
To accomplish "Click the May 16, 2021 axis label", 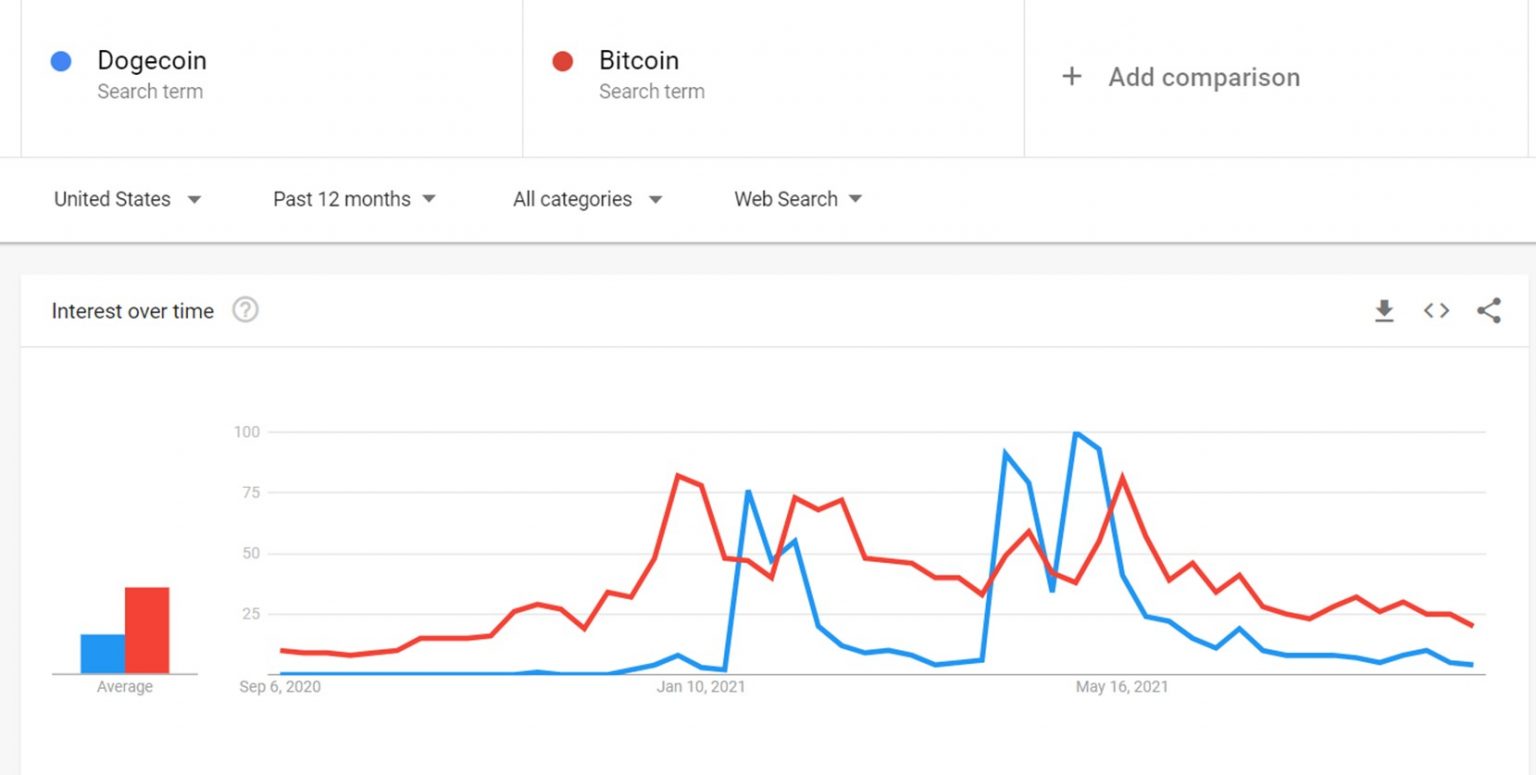I will (1122, 687).
